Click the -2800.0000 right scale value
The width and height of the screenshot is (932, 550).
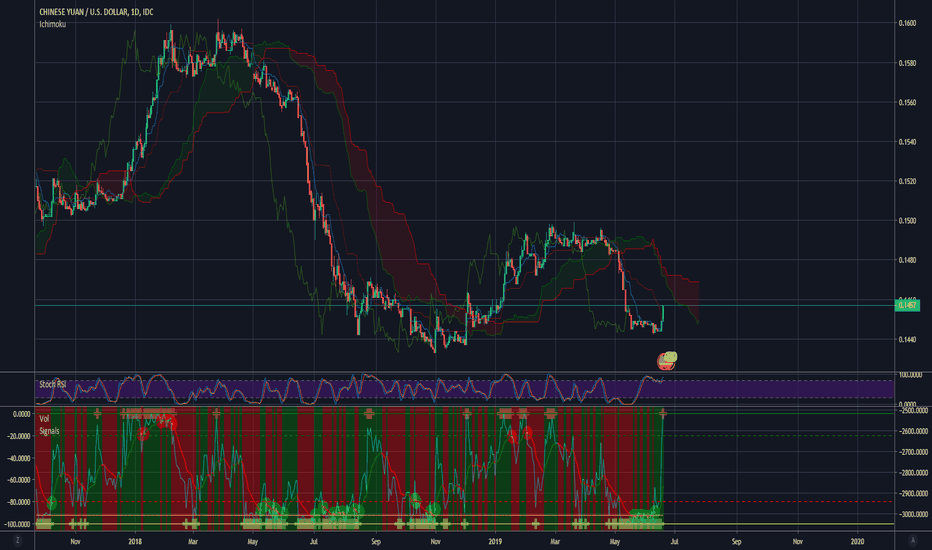tap(913, 473)
